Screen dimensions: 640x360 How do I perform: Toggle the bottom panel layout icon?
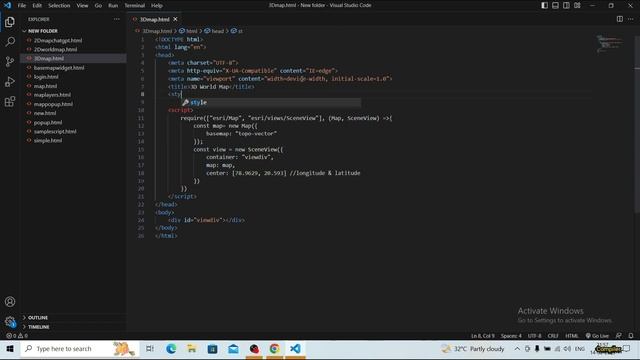click(x=556, y=5)
